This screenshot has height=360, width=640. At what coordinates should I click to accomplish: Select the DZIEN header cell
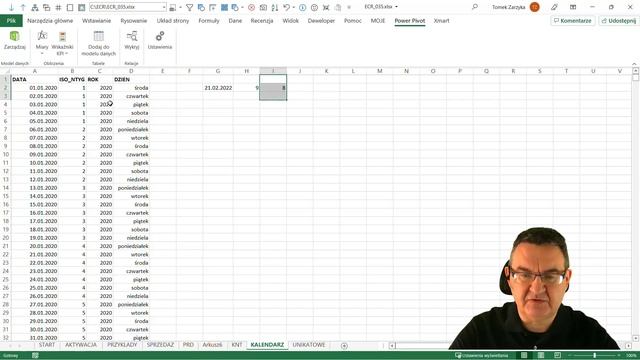coord(131,80)
